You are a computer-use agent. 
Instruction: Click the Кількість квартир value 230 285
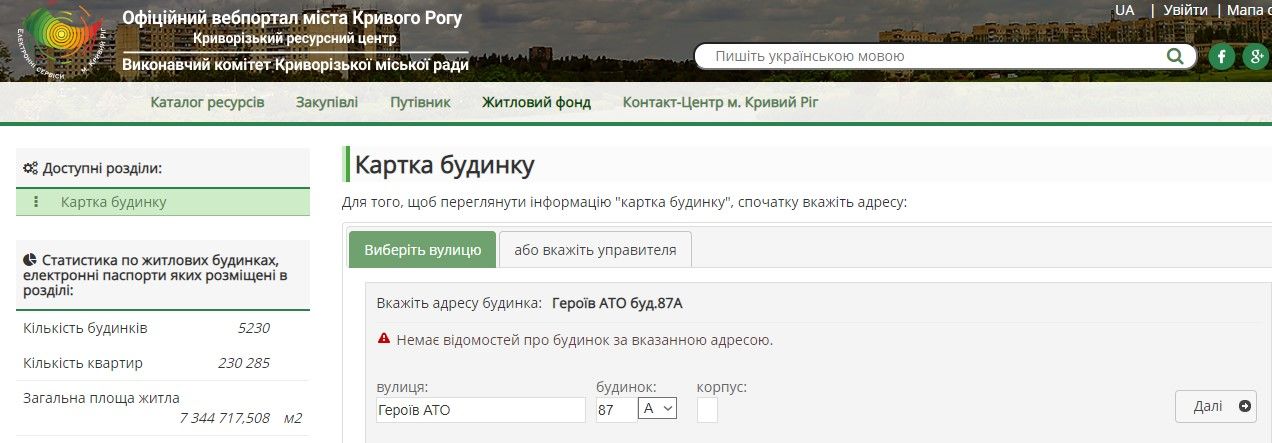[243, 362]
